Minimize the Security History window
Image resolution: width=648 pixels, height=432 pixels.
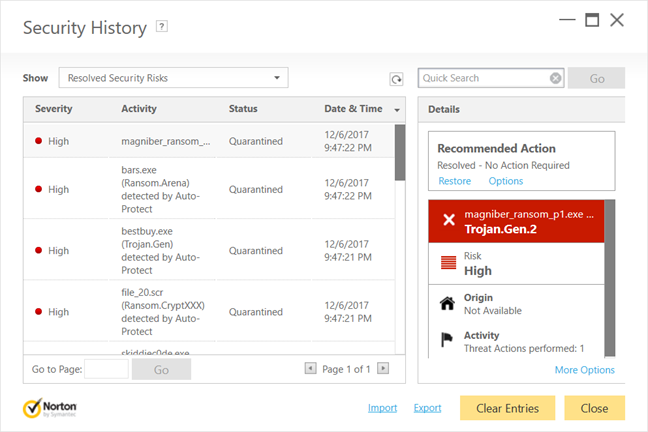click(567, 19)
